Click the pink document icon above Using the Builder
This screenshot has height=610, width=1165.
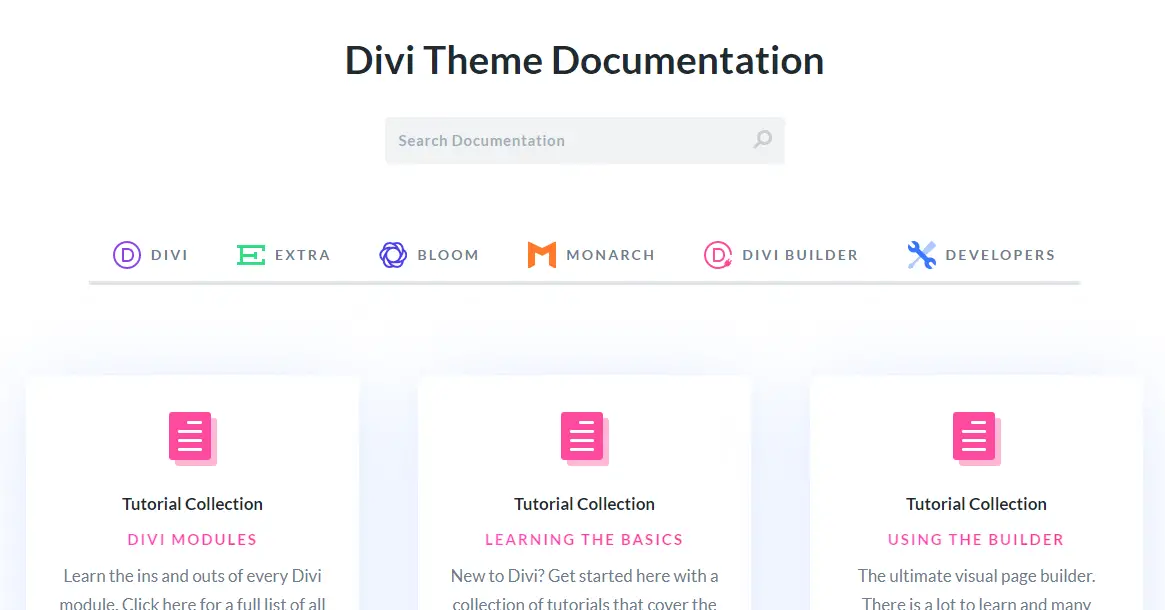977,438
